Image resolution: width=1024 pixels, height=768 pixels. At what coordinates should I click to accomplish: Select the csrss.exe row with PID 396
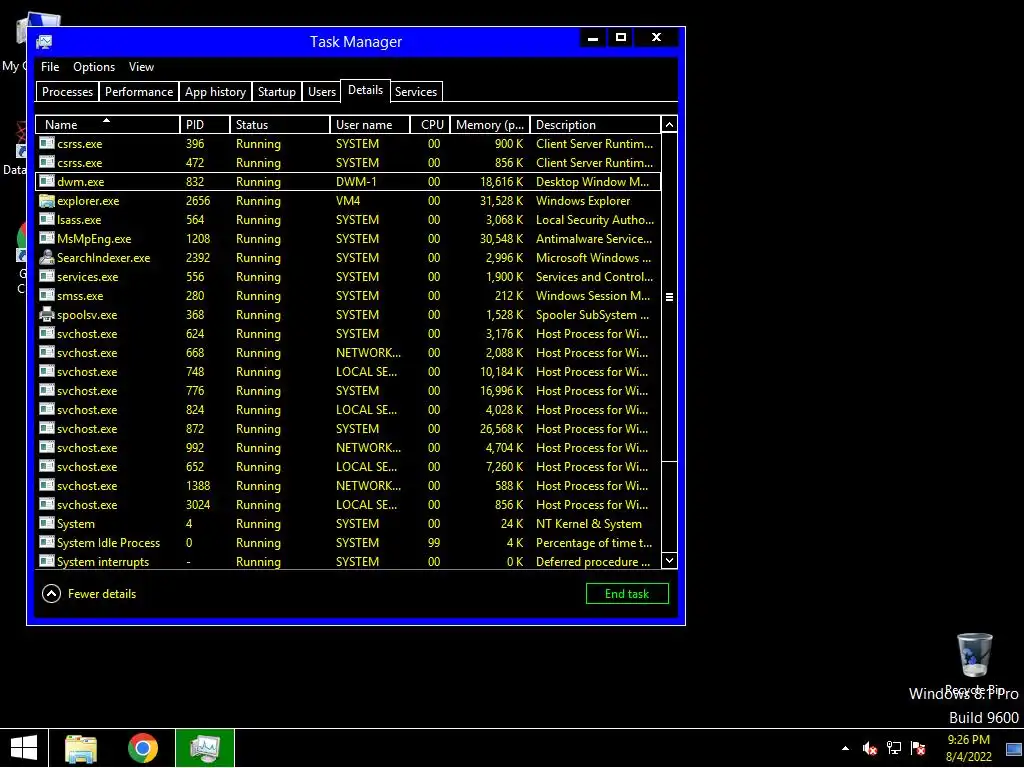(x=348, y=143)
